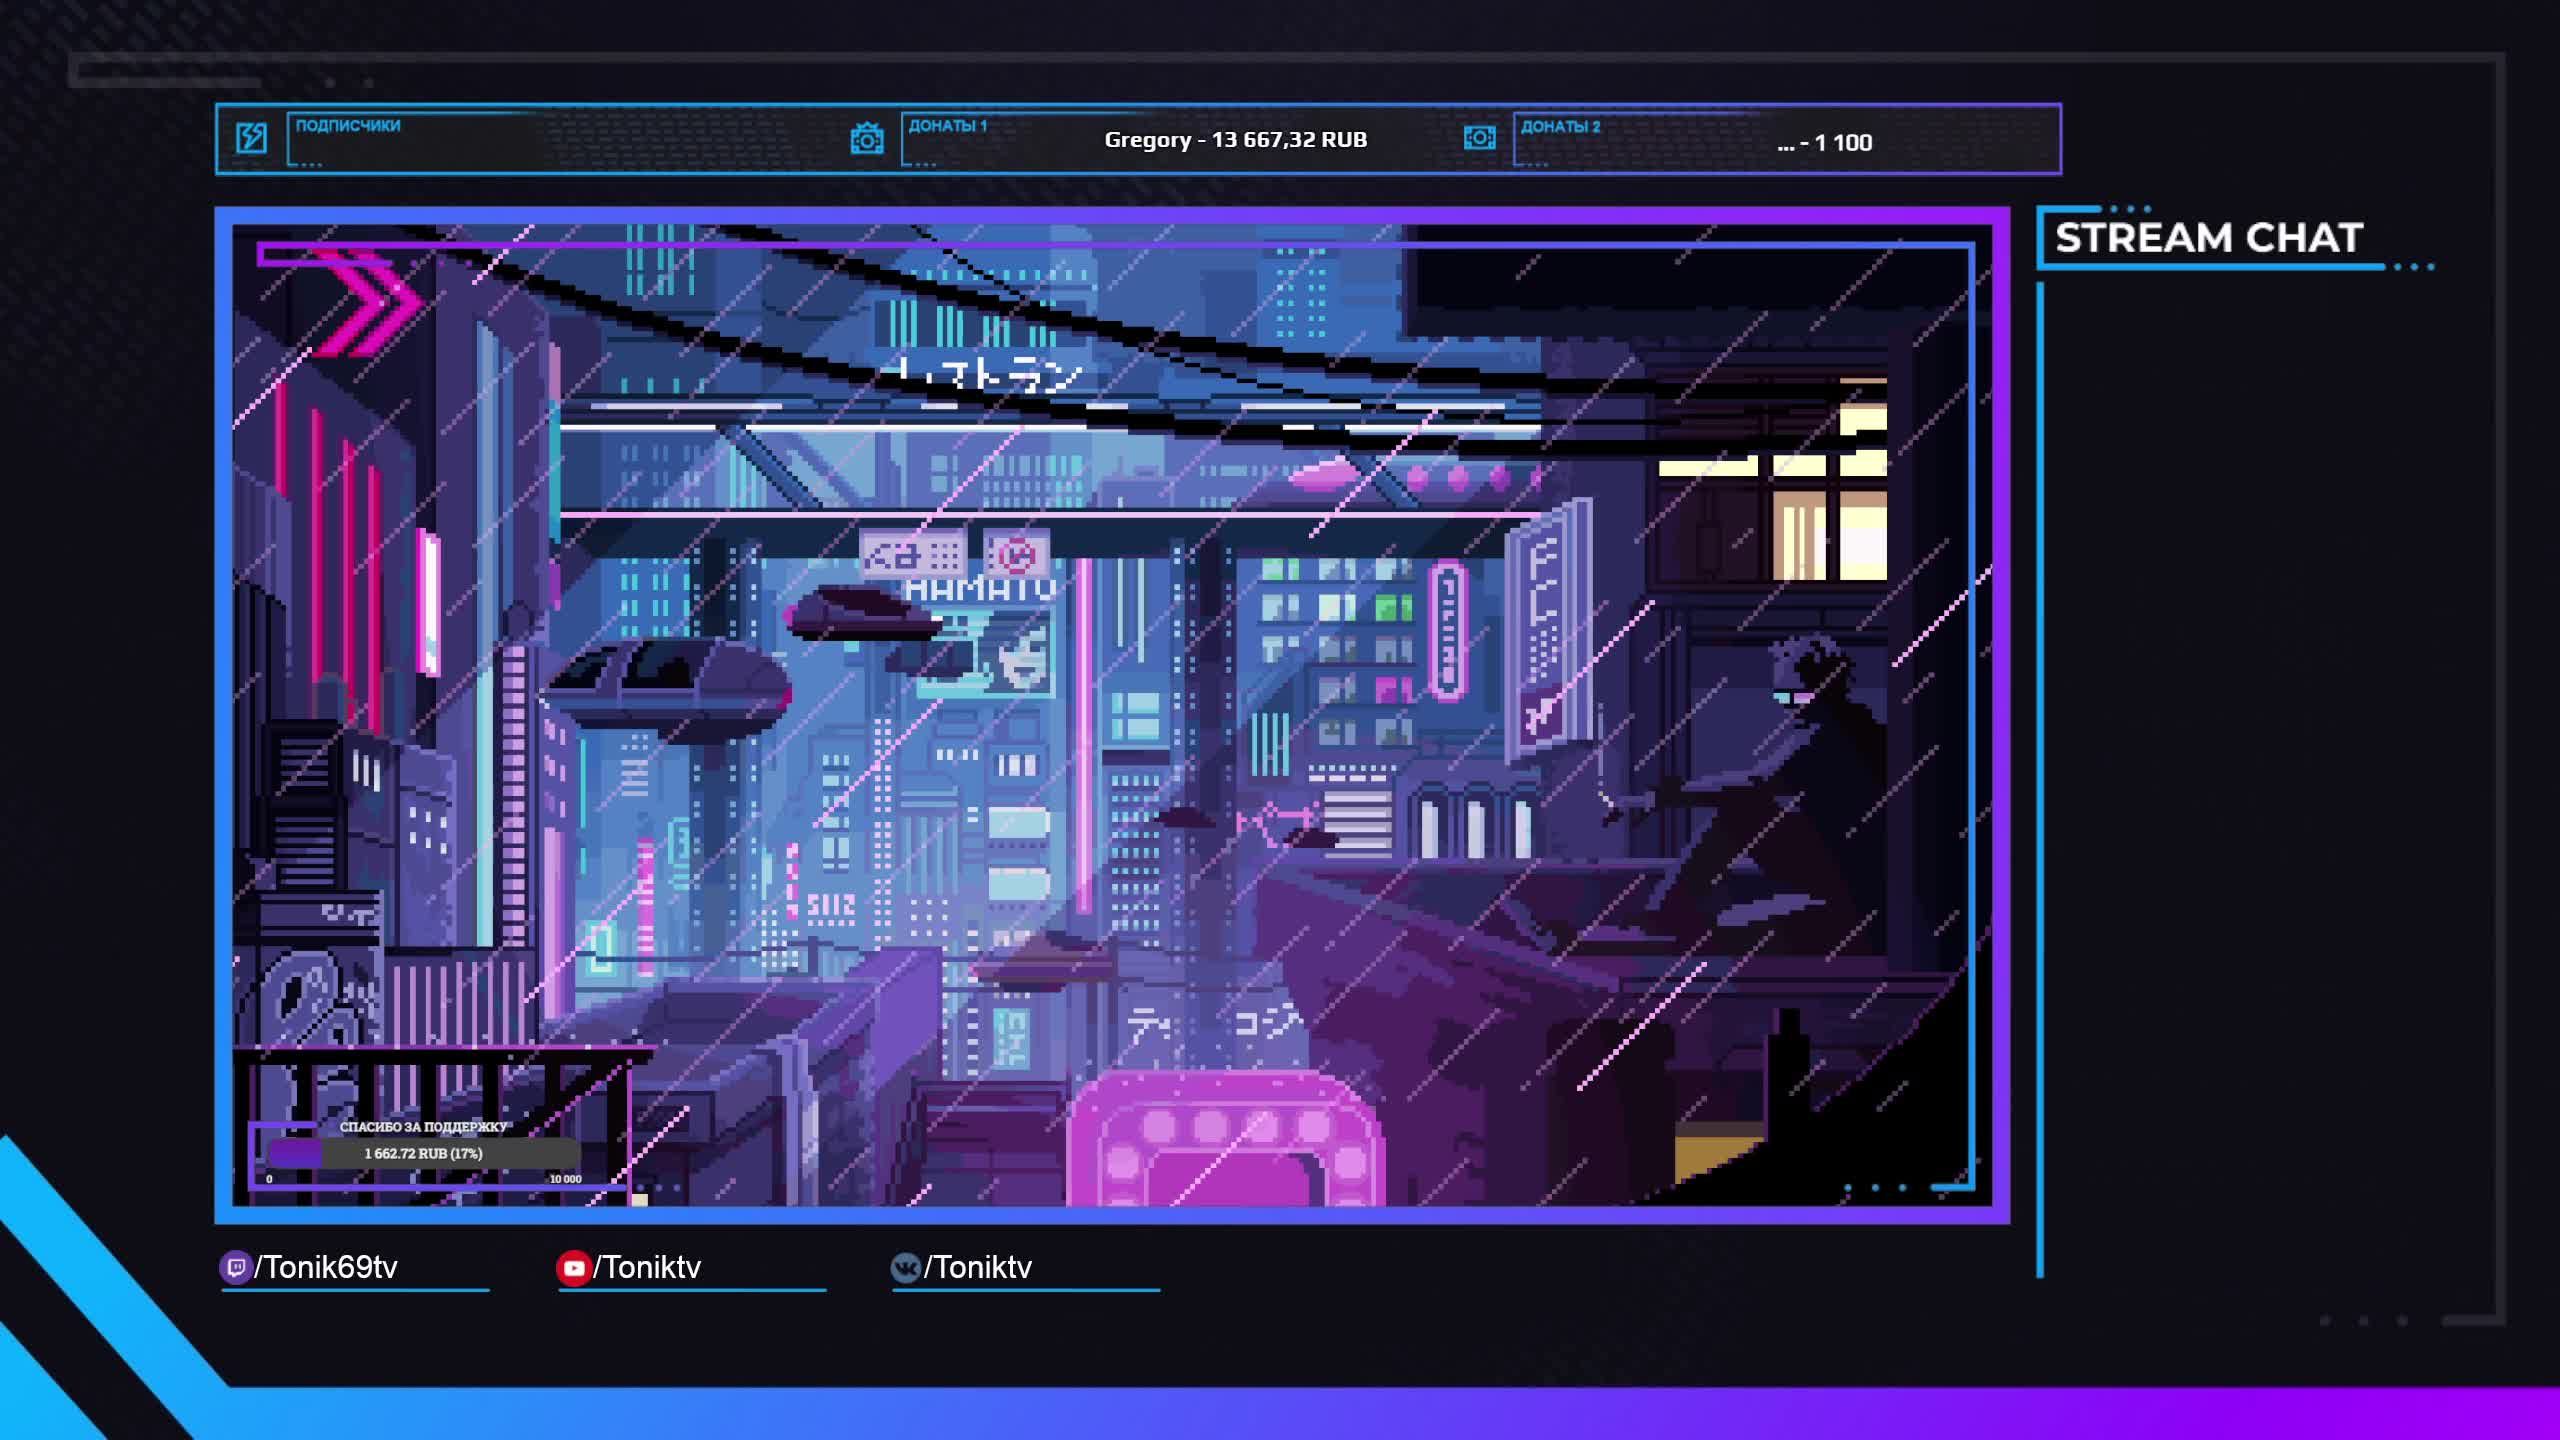
Task: Open the /Tonik69tv Twitch link
Action: (x=326, y=1268)
